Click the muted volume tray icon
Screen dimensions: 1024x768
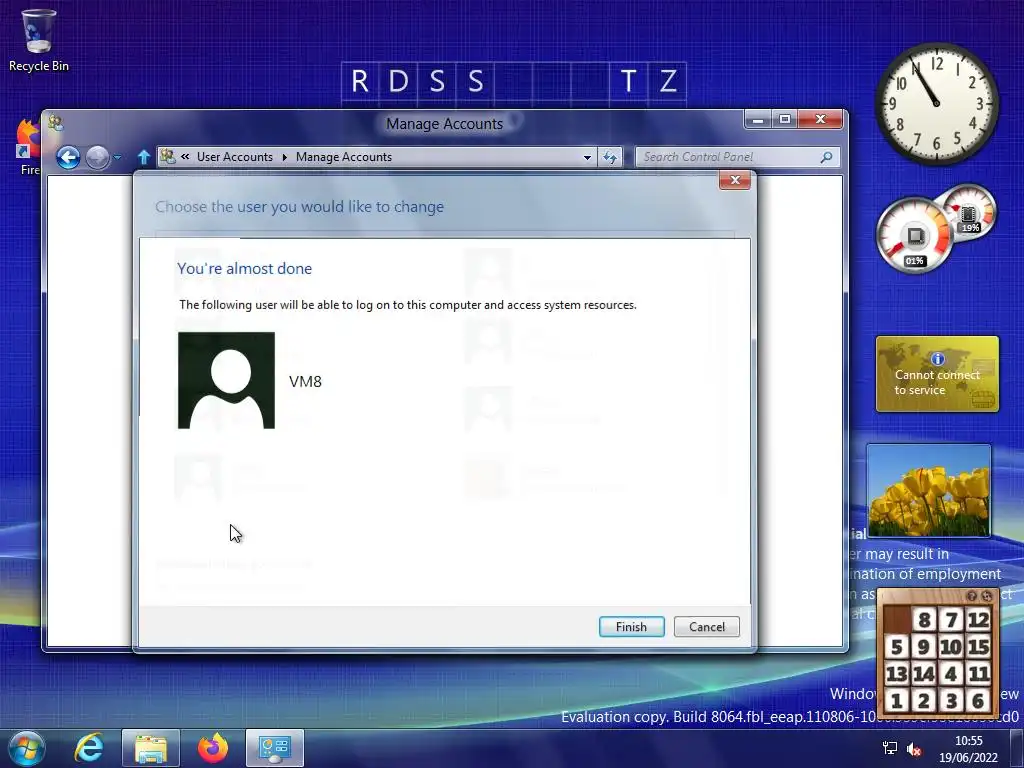(914, 749)
